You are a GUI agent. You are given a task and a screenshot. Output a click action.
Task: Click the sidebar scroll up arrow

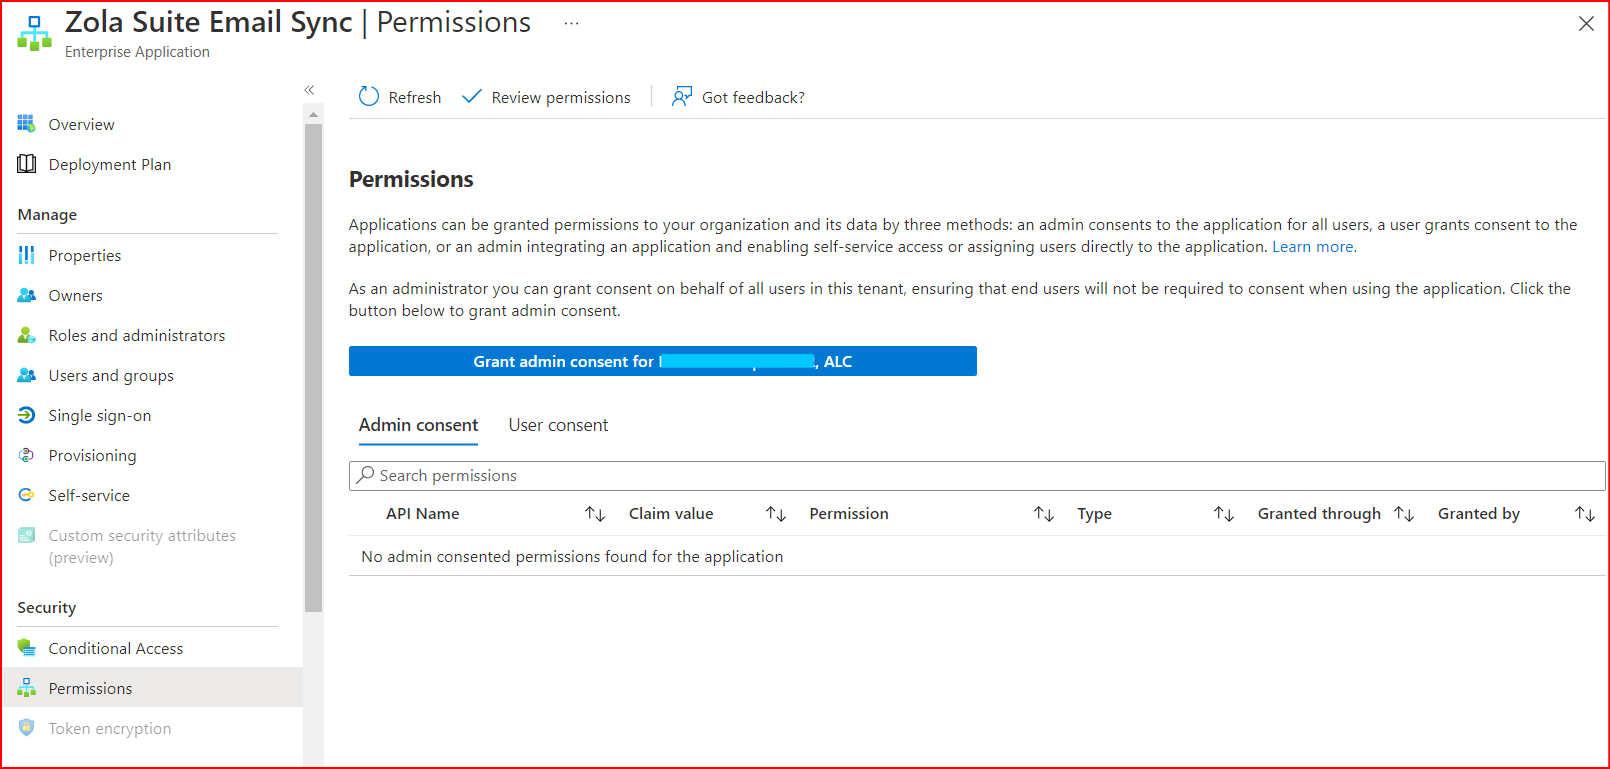(x=314, y=114)
